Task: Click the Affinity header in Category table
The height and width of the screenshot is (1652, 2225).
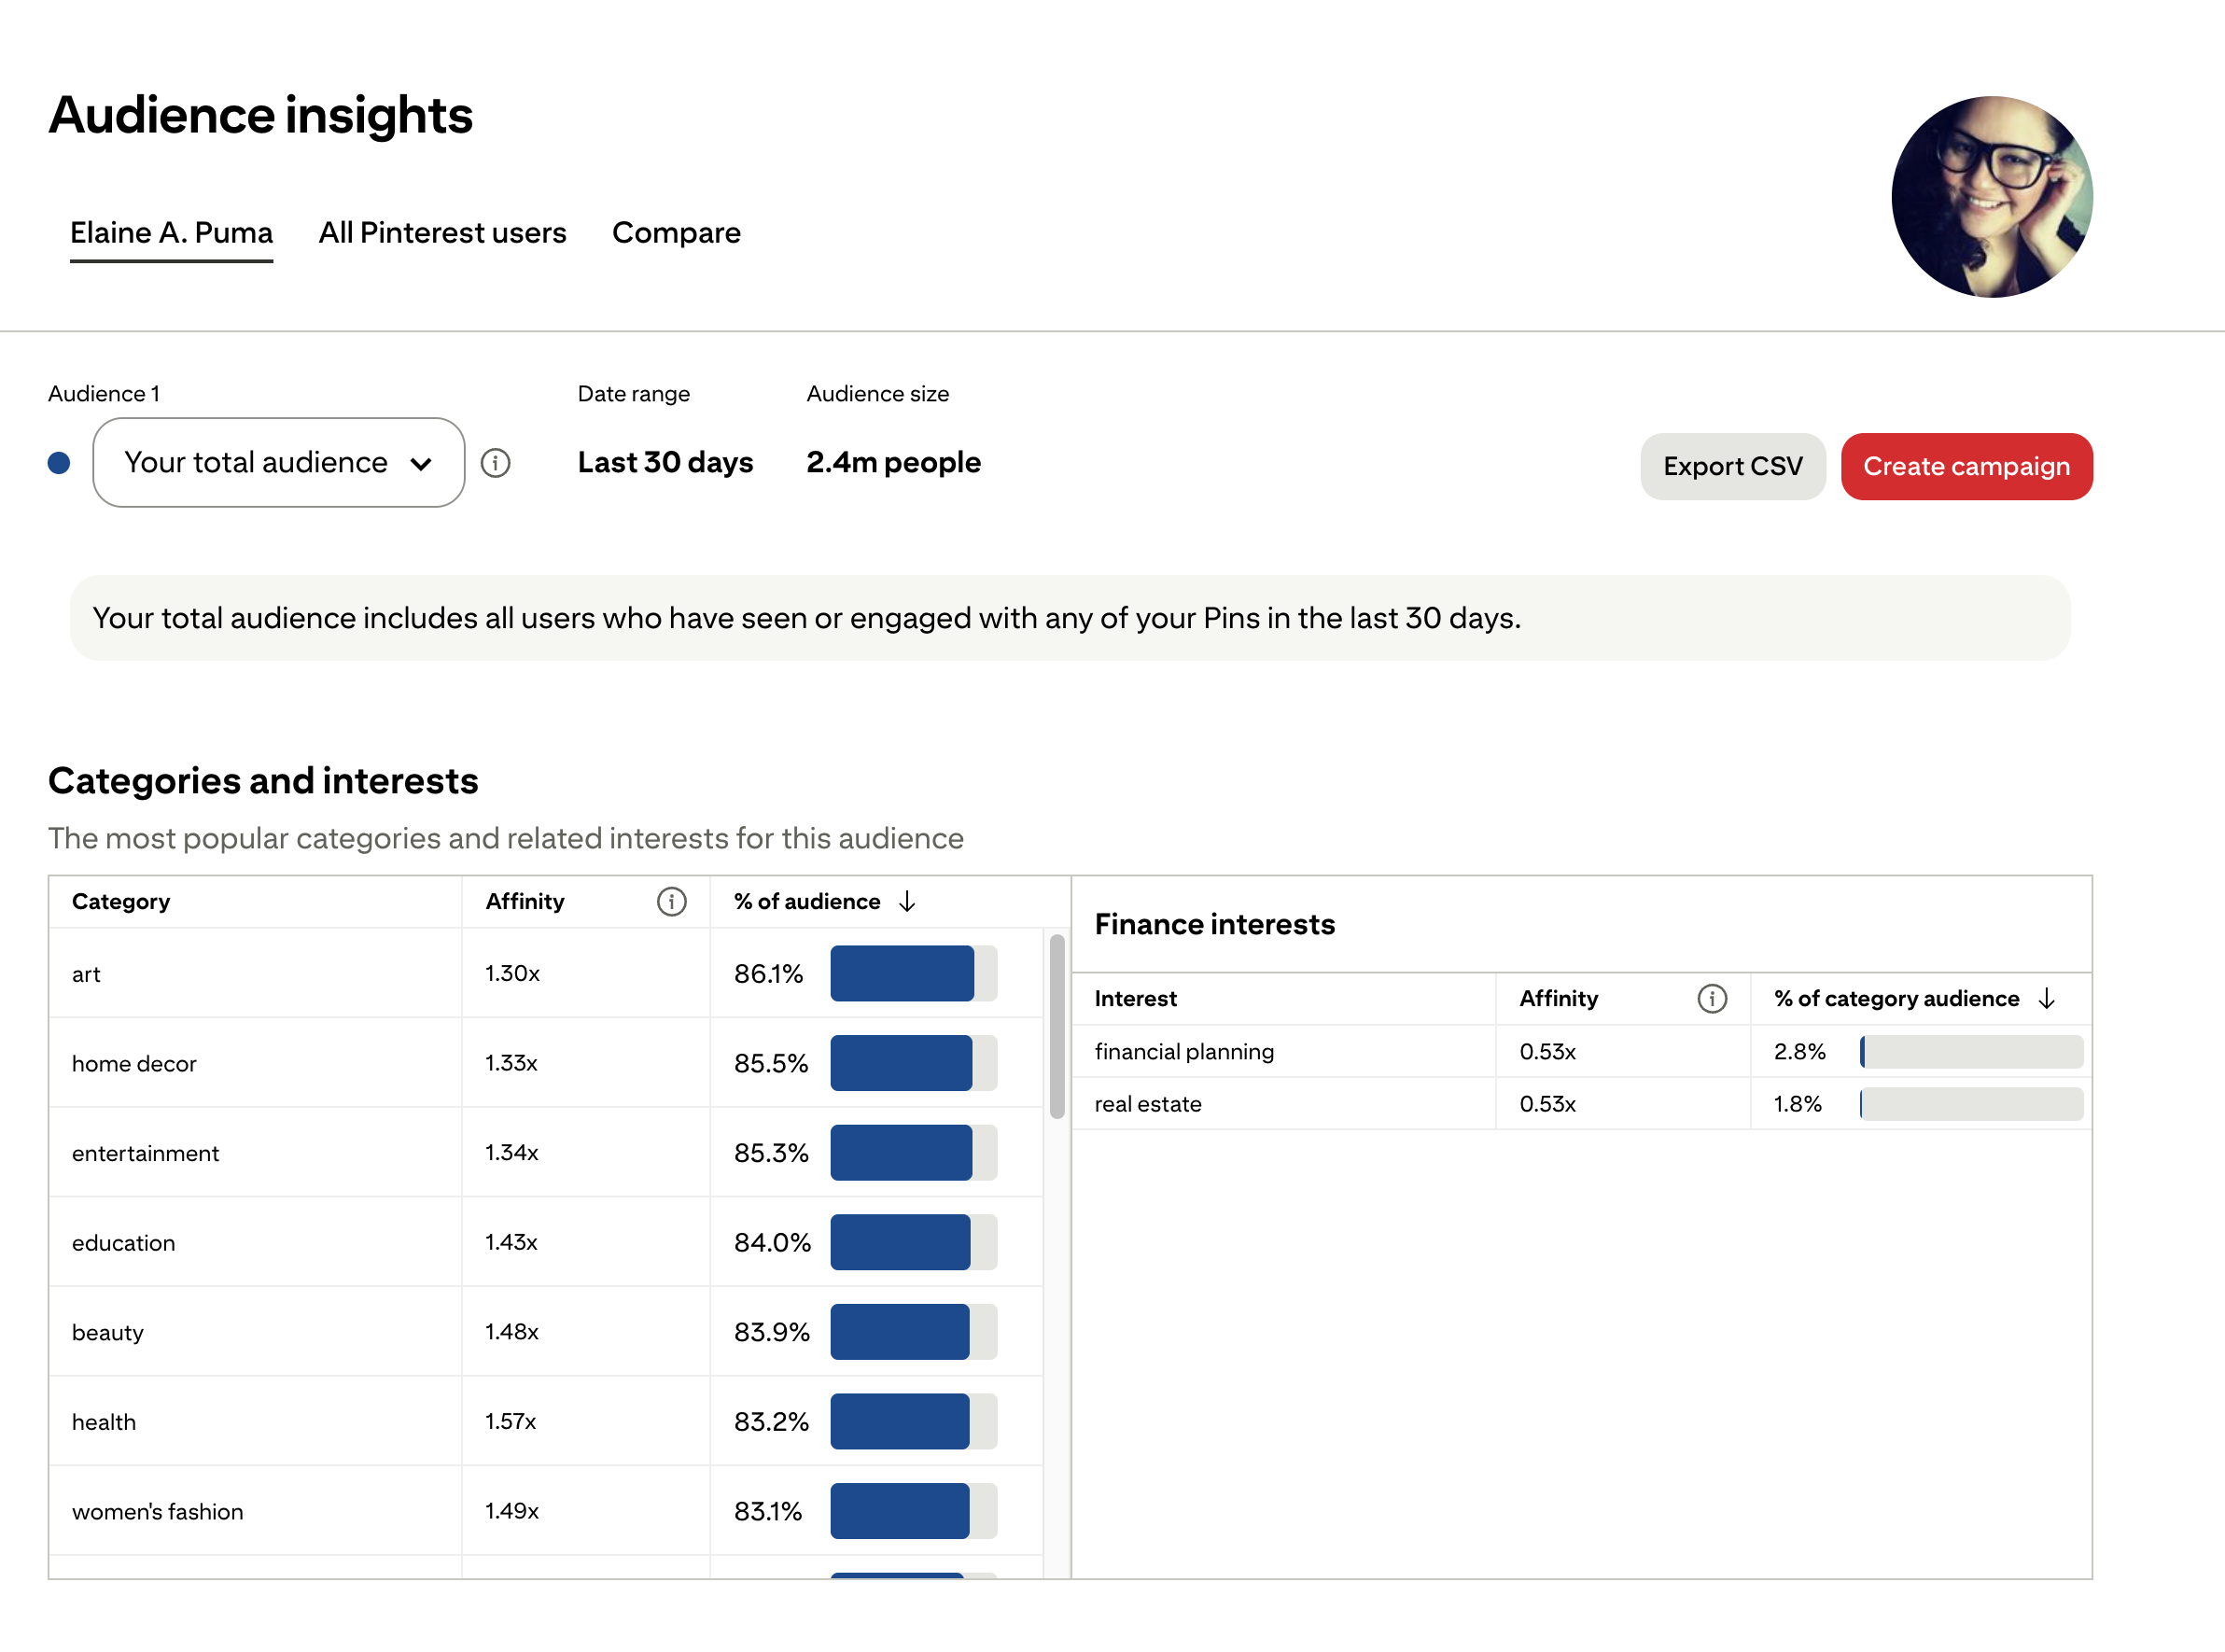Action: (x=525, y=902)
